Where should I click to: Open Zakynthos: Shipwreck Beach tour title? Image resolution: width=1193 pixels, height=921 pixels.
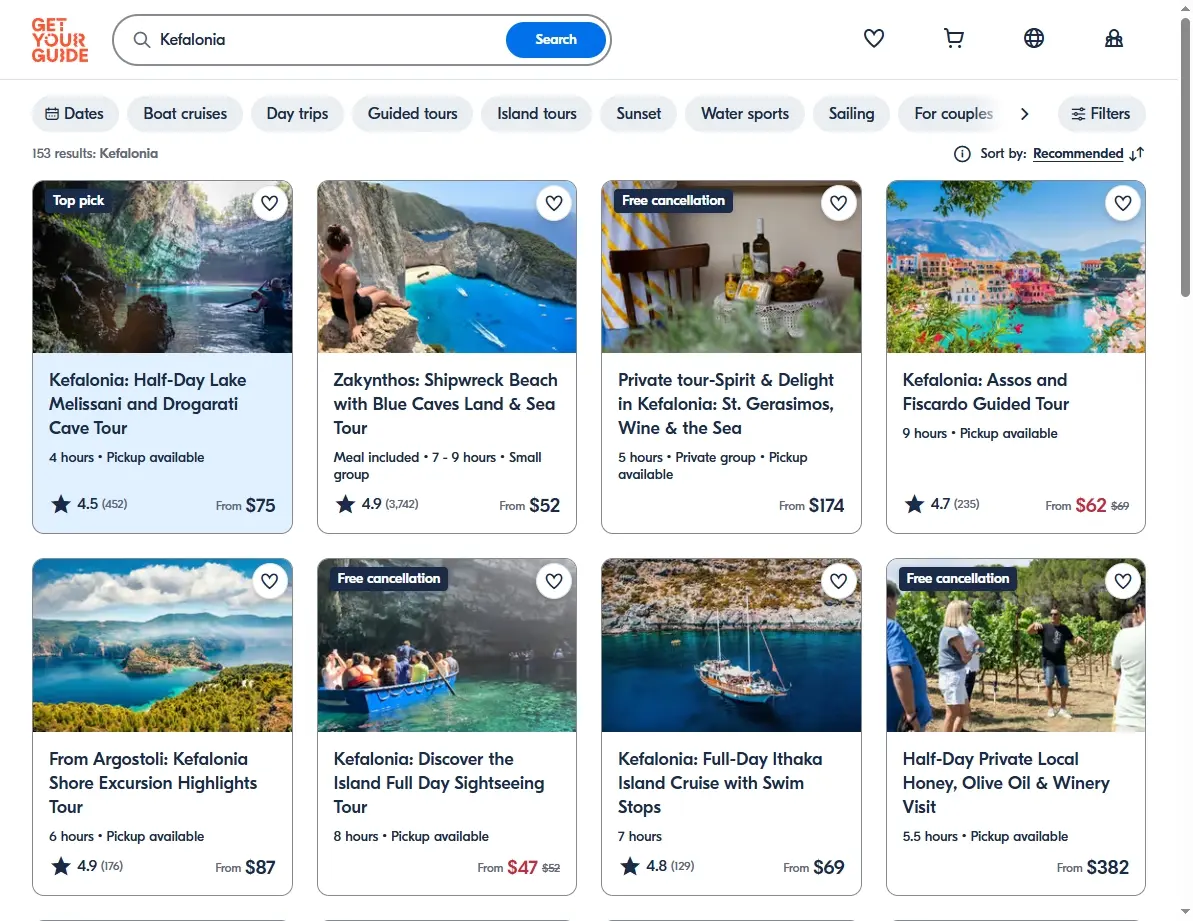pyautogui.click(x=446, y=404)
